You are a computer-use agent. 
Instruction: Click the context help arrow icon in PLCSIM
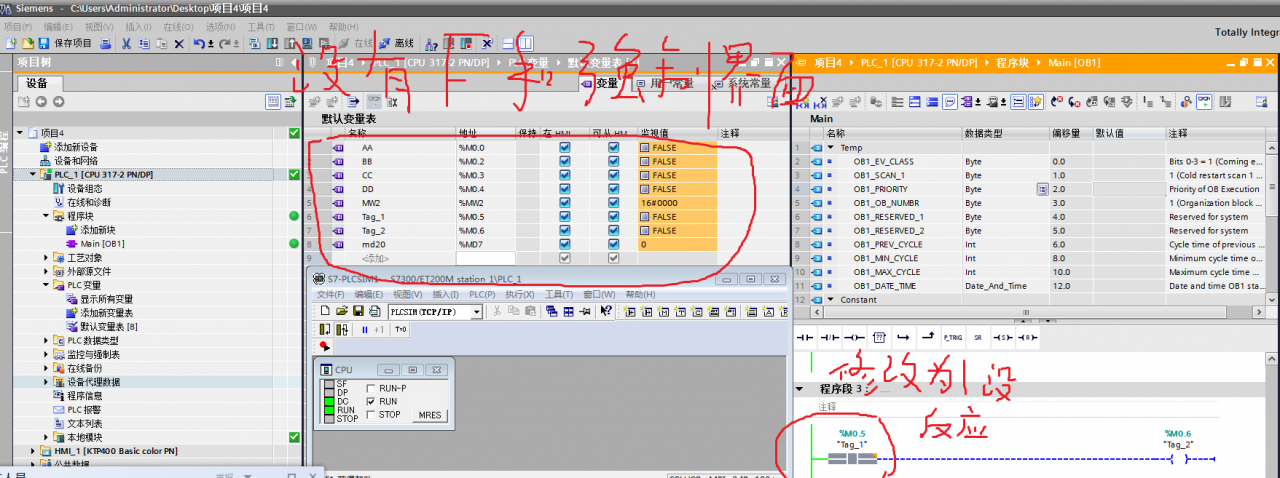tap(606, 311)
